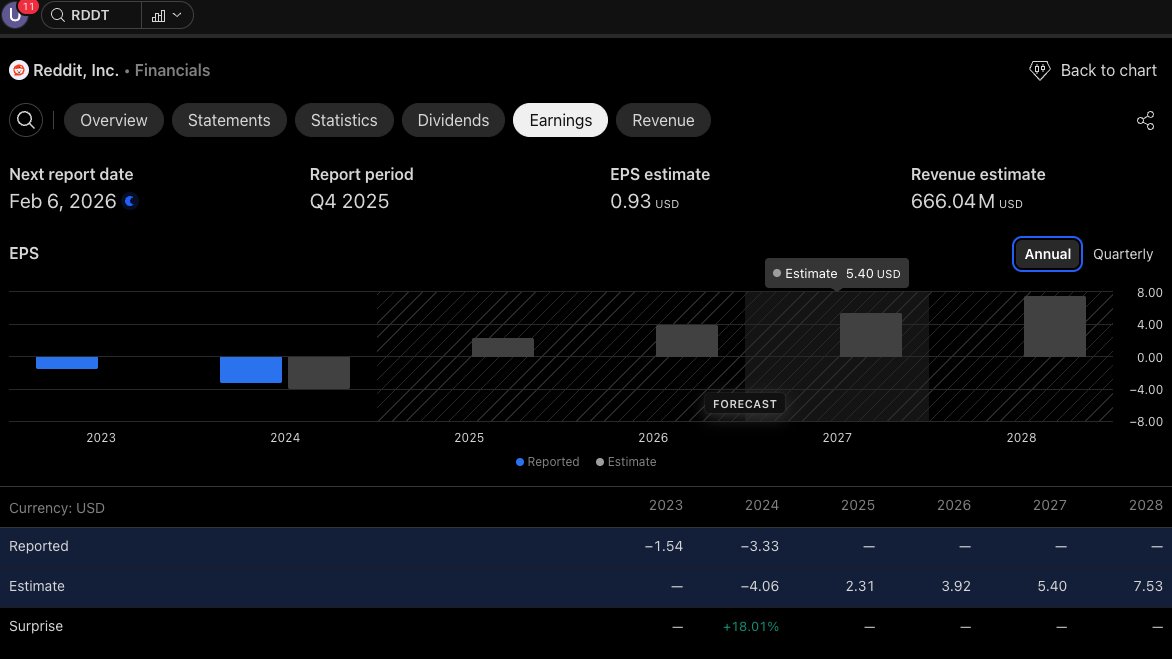Click the 2028 estimate EPS bar
Screen dimensions: 1172x659
tap(1055, 327)
